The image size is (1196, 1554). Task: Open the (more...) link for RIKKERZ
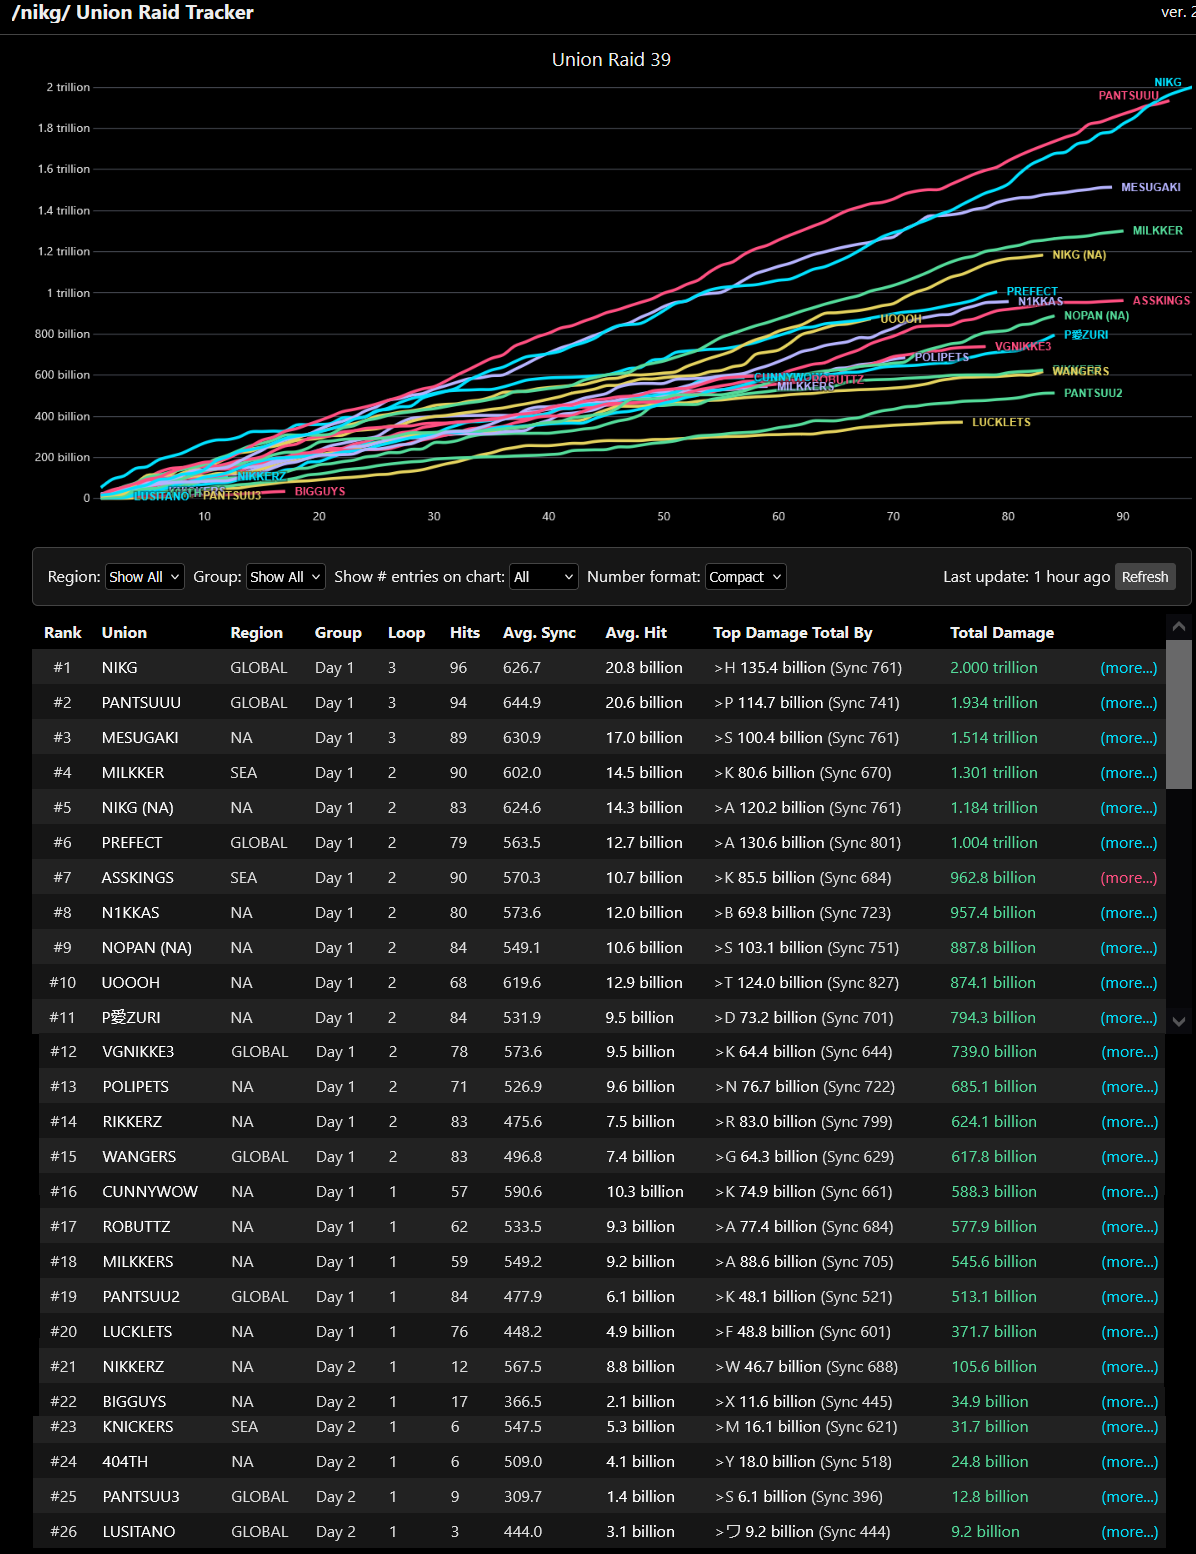pos(1130,1122)
